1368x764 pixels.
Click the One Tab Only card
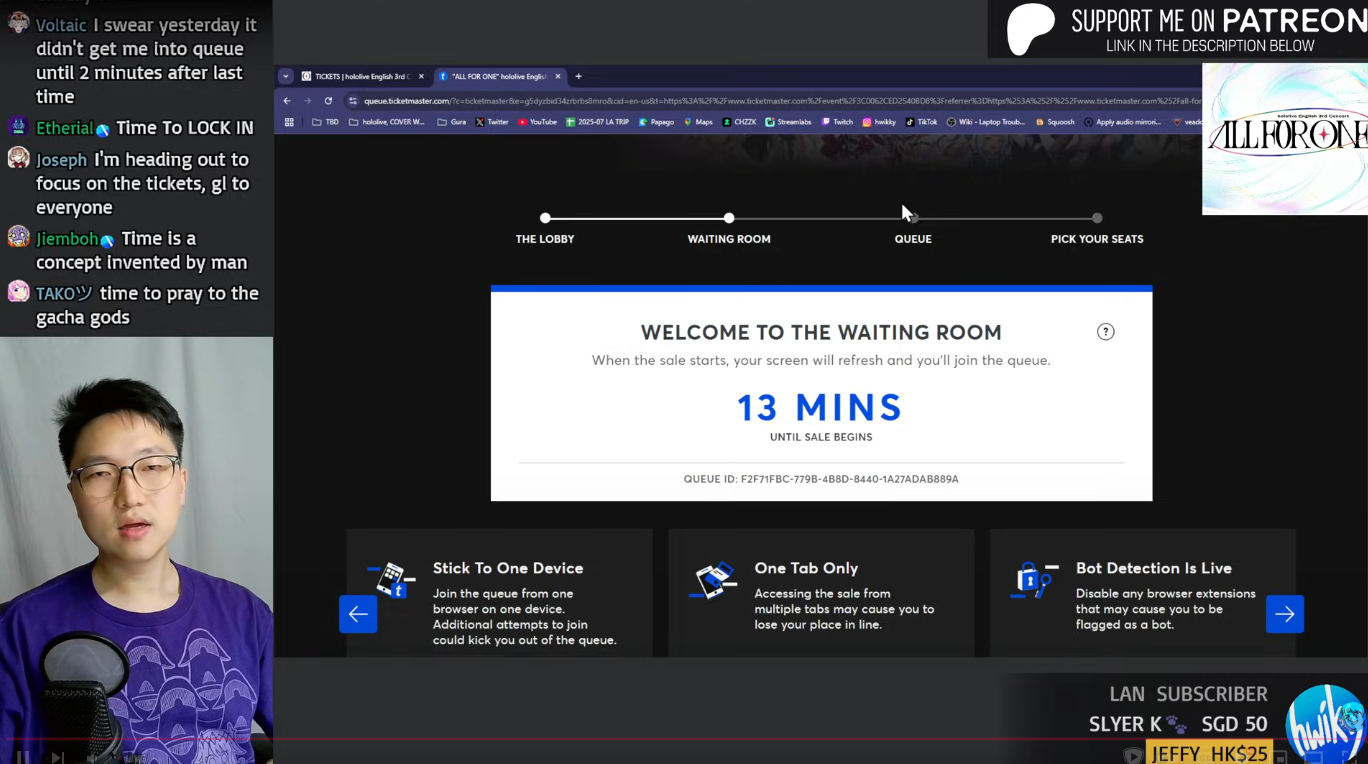(x=821, y=593)
